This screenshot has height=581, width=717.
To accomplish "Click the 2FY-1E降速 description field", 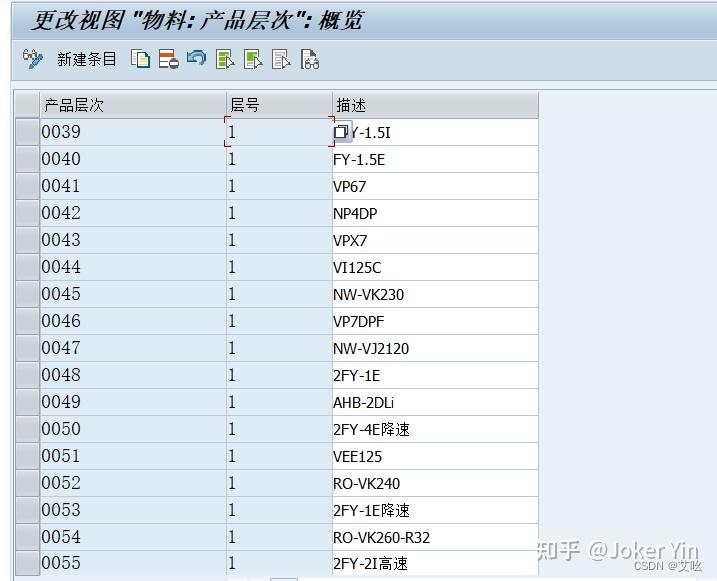I will tap(435, 510).
